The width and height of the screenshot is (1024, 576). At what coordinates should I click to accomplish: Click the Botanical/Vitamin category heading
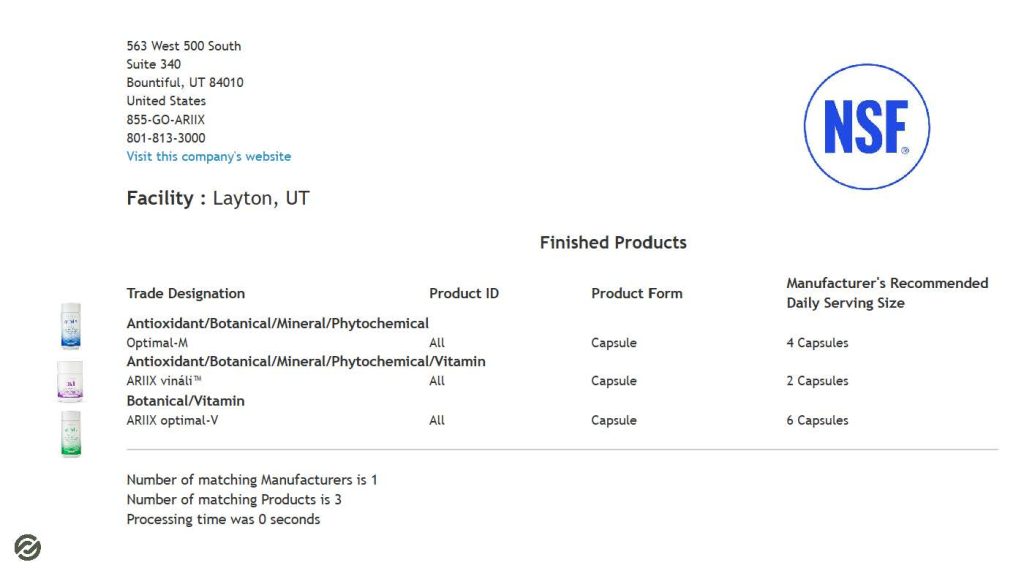185,401
